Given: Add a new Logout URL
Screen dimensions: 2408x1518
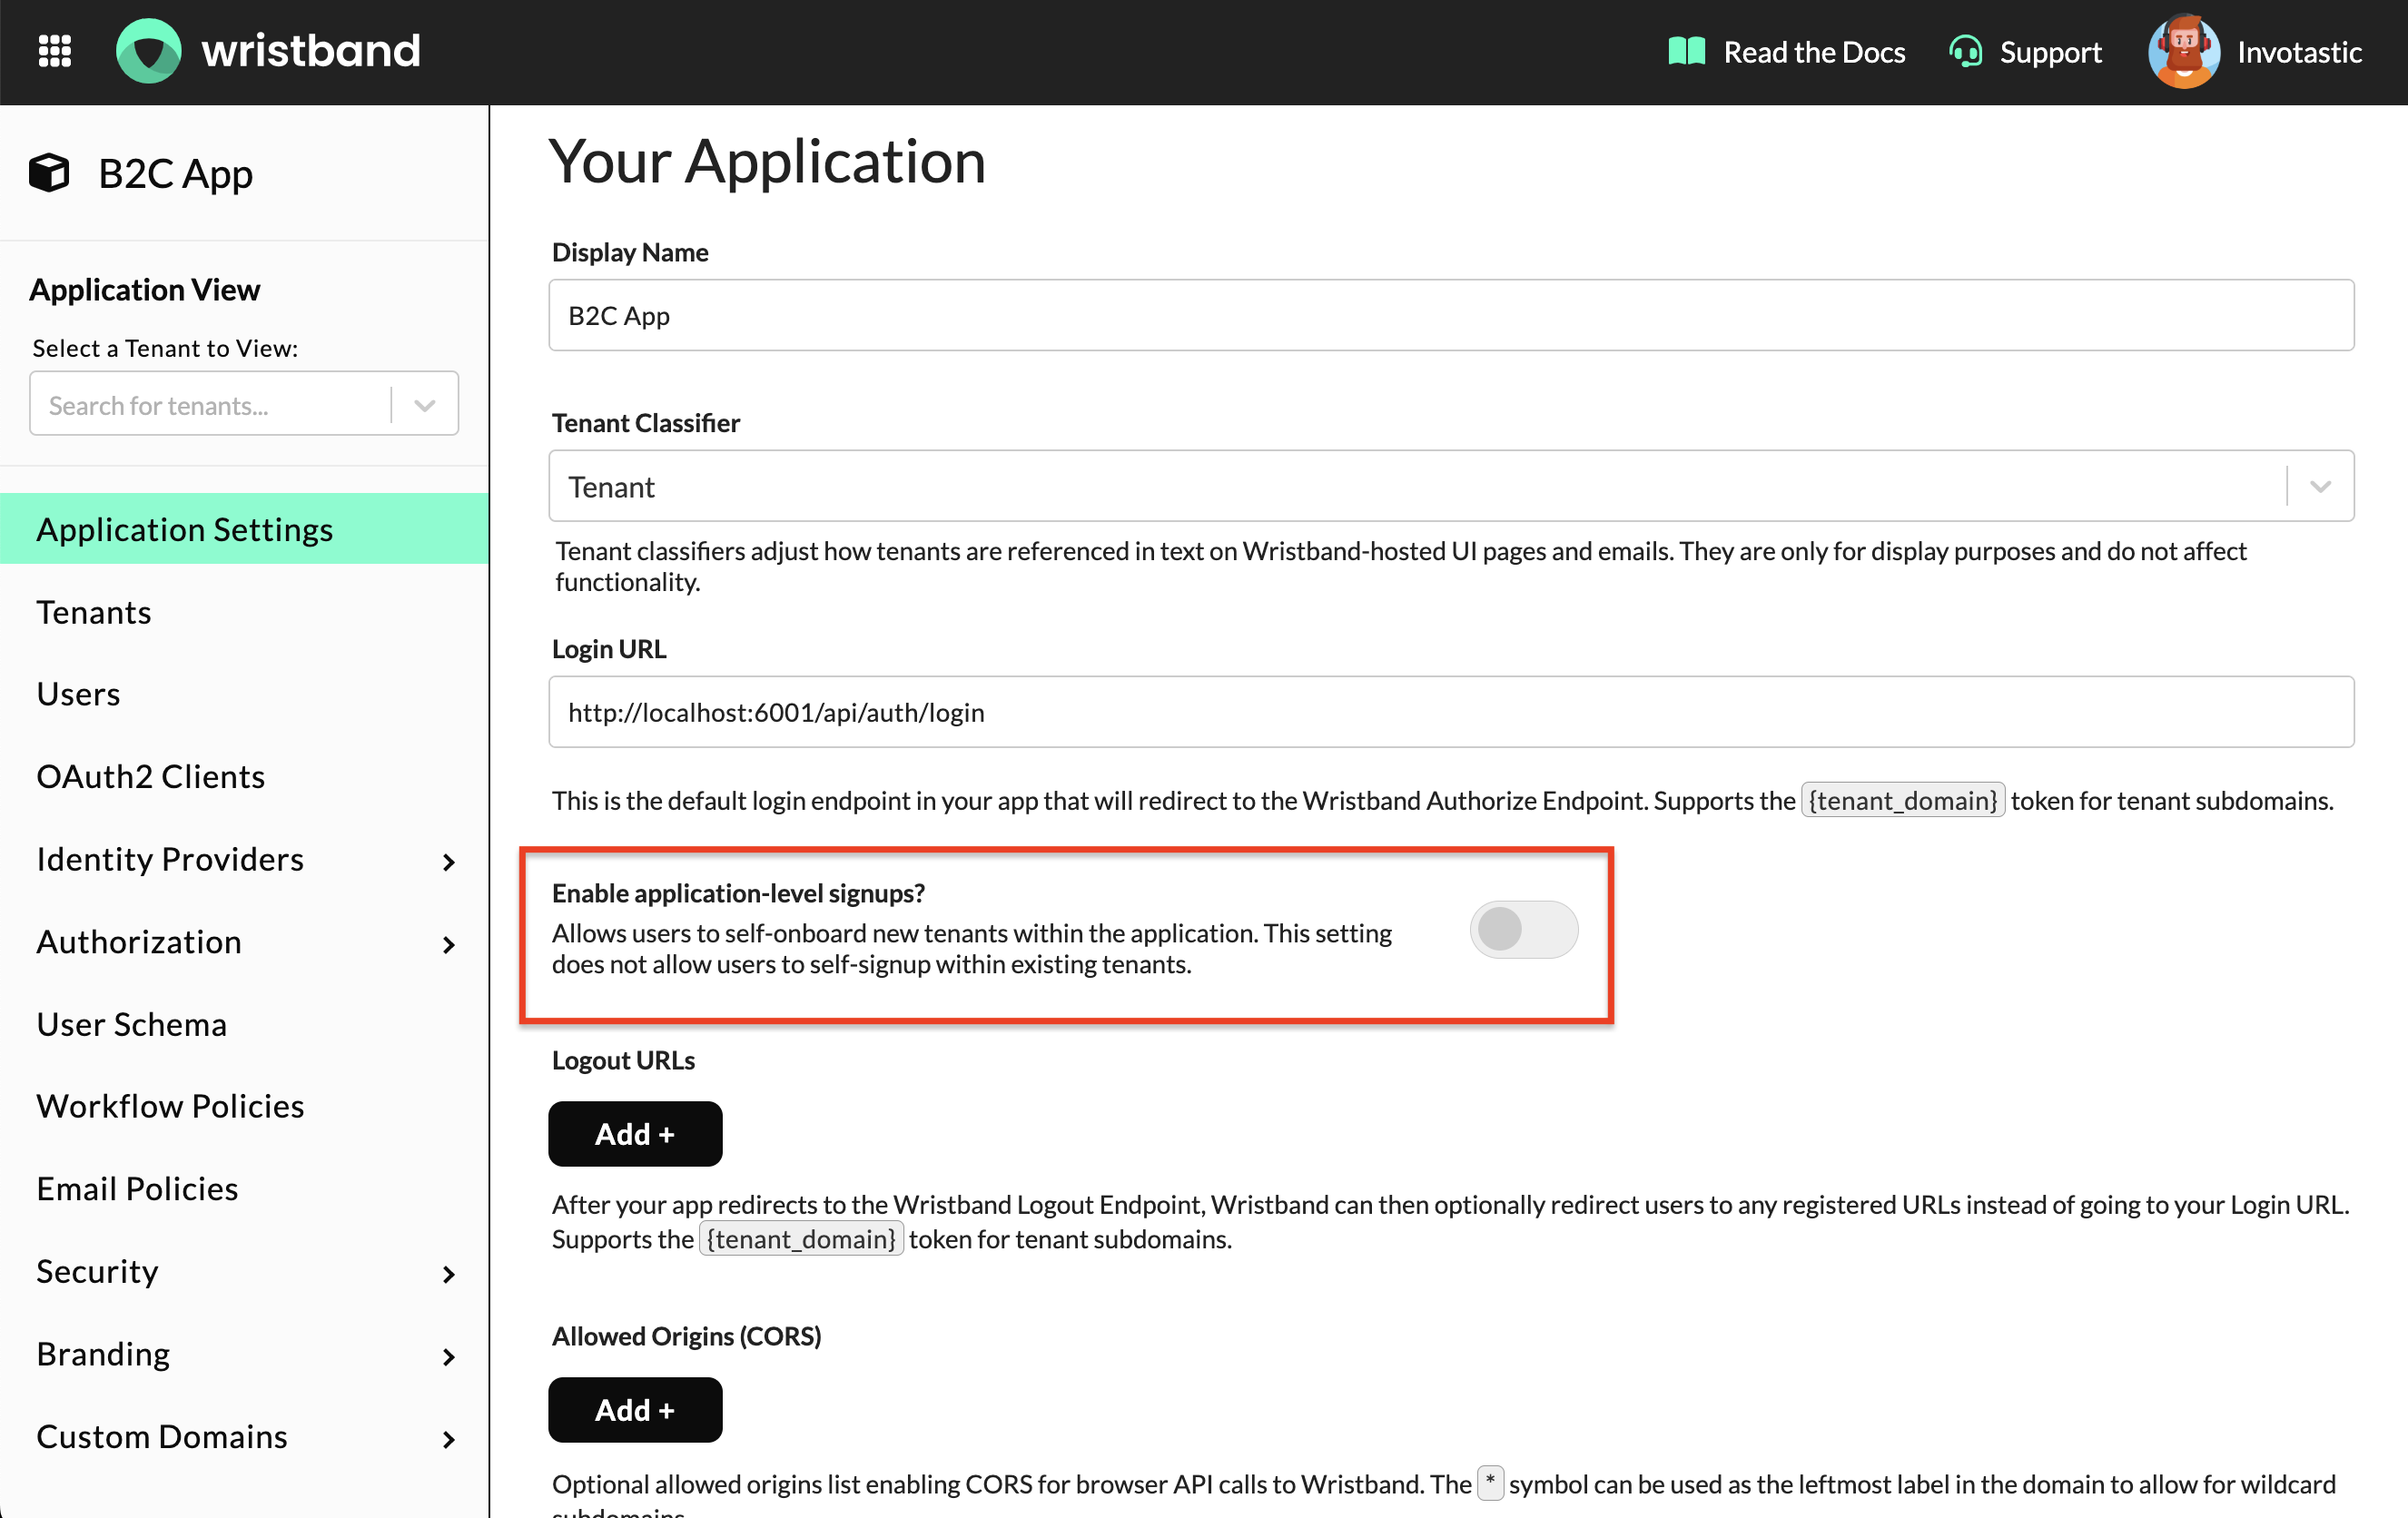Looking at the screenshot, I should point(634,1133).
